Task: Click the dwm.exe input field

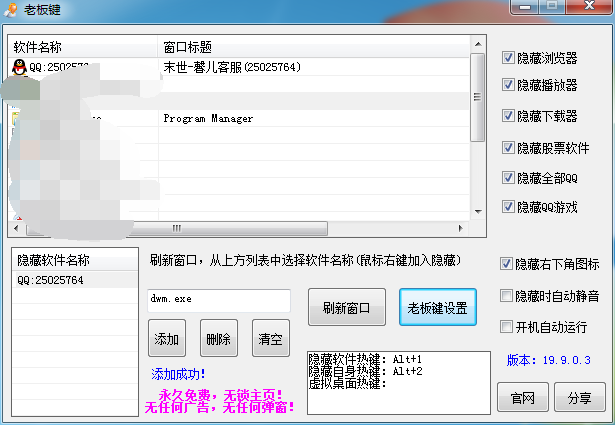Action: click(x=219, y=301)
